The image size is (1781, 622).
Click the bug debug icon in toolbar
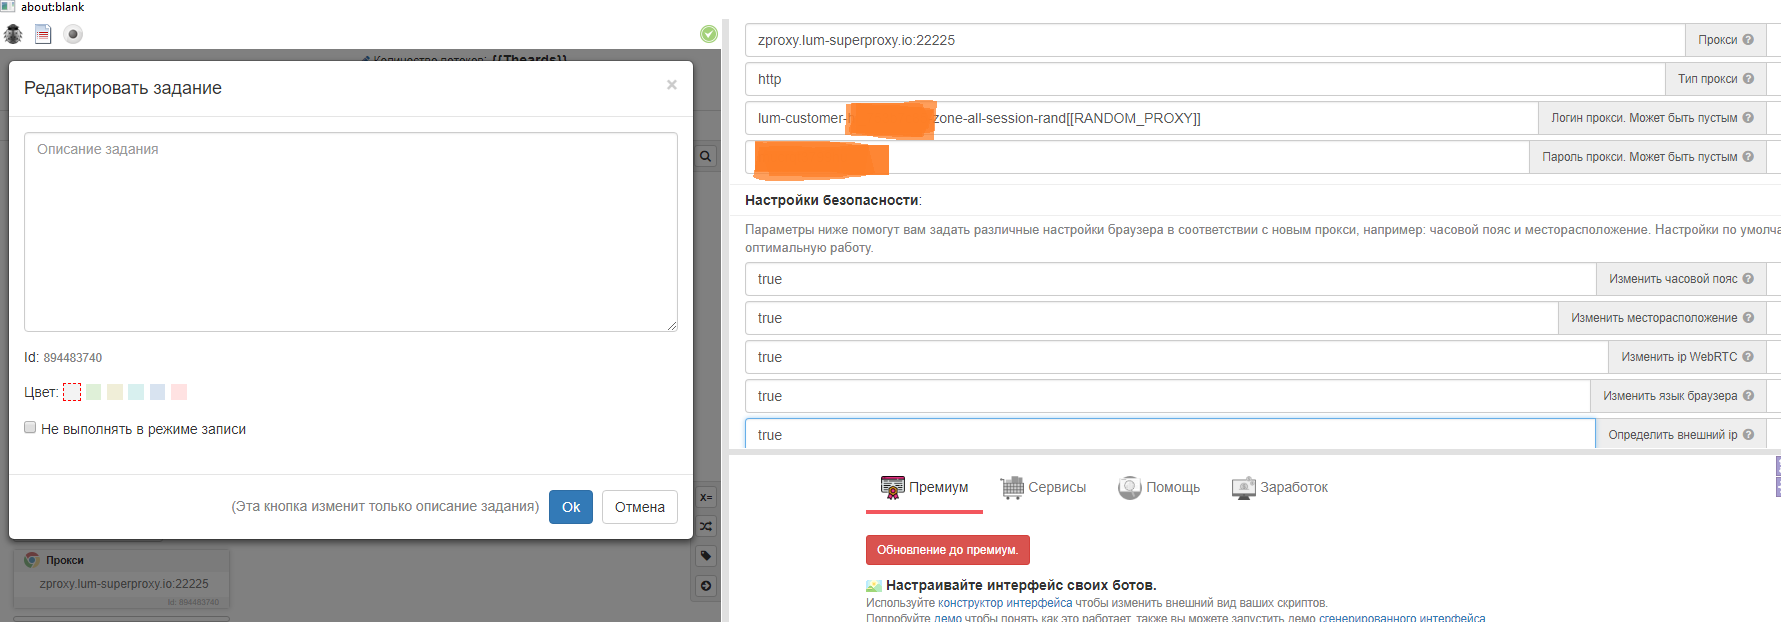13,34
